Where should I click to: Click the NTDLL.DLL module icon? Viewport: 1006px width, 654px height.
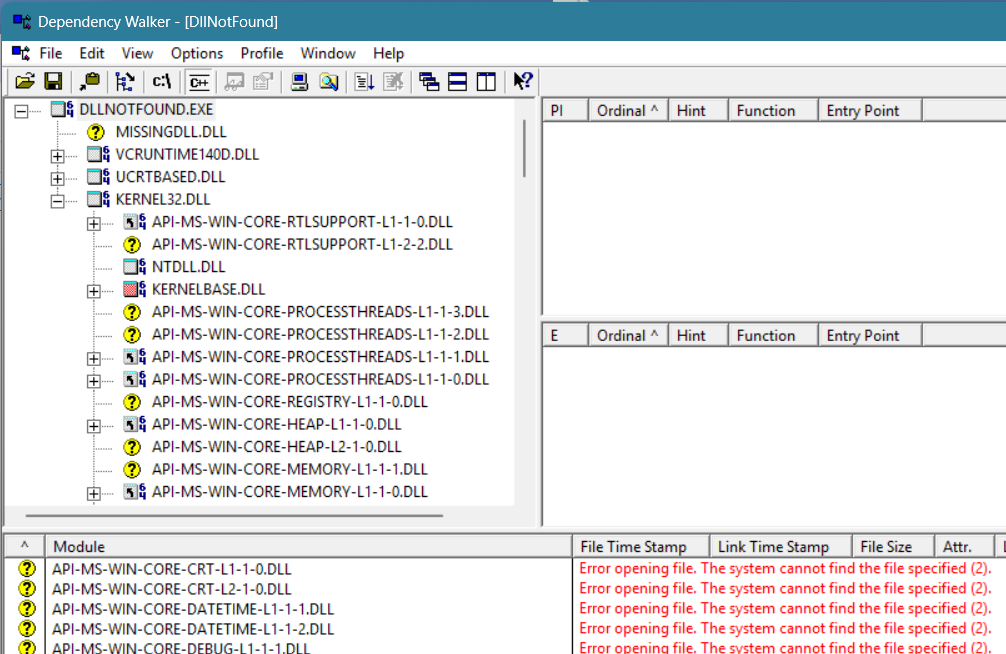(x=134, y=266)
